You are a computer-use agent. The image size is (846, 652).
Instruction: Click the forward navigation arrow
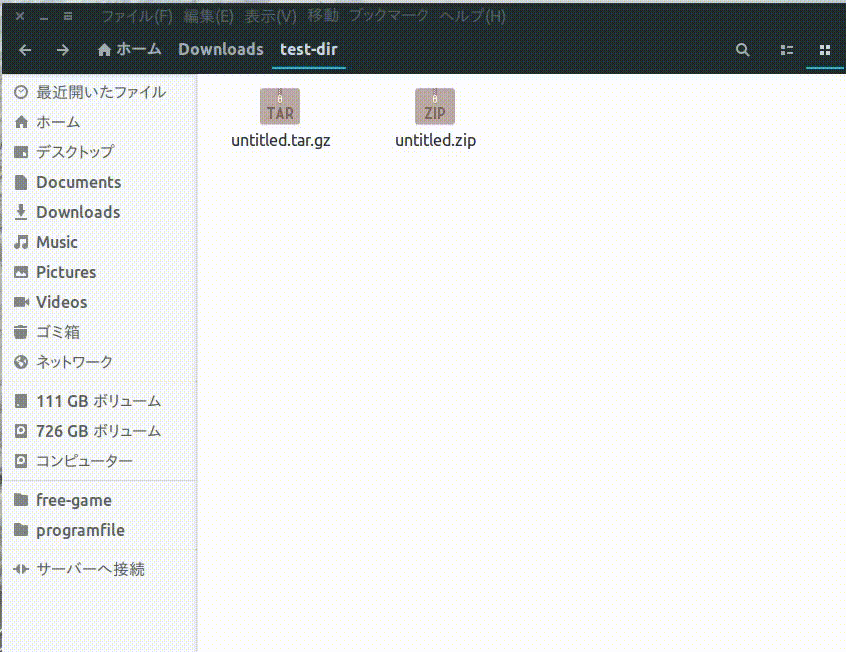(62, 49)
